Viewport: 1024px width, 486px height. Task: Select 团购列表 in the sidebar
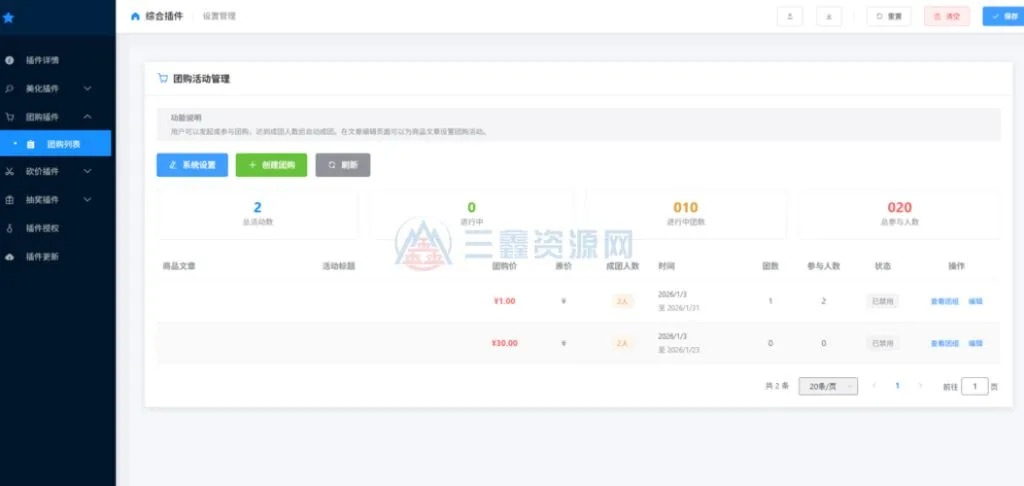[64, 144]
